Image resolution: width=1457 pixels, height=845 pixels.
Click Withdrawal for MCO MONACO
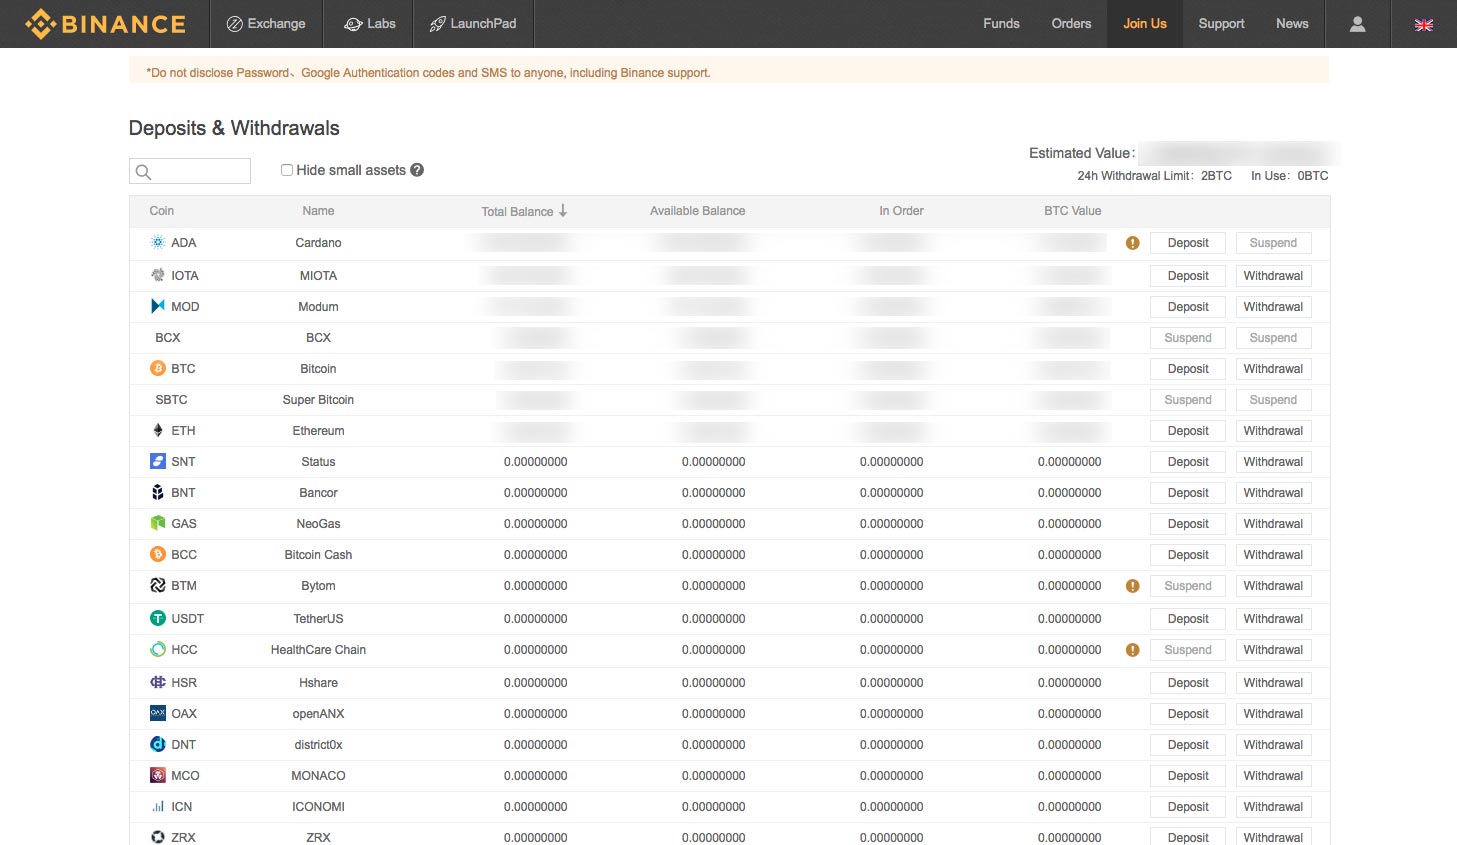tap(1273, 776)
